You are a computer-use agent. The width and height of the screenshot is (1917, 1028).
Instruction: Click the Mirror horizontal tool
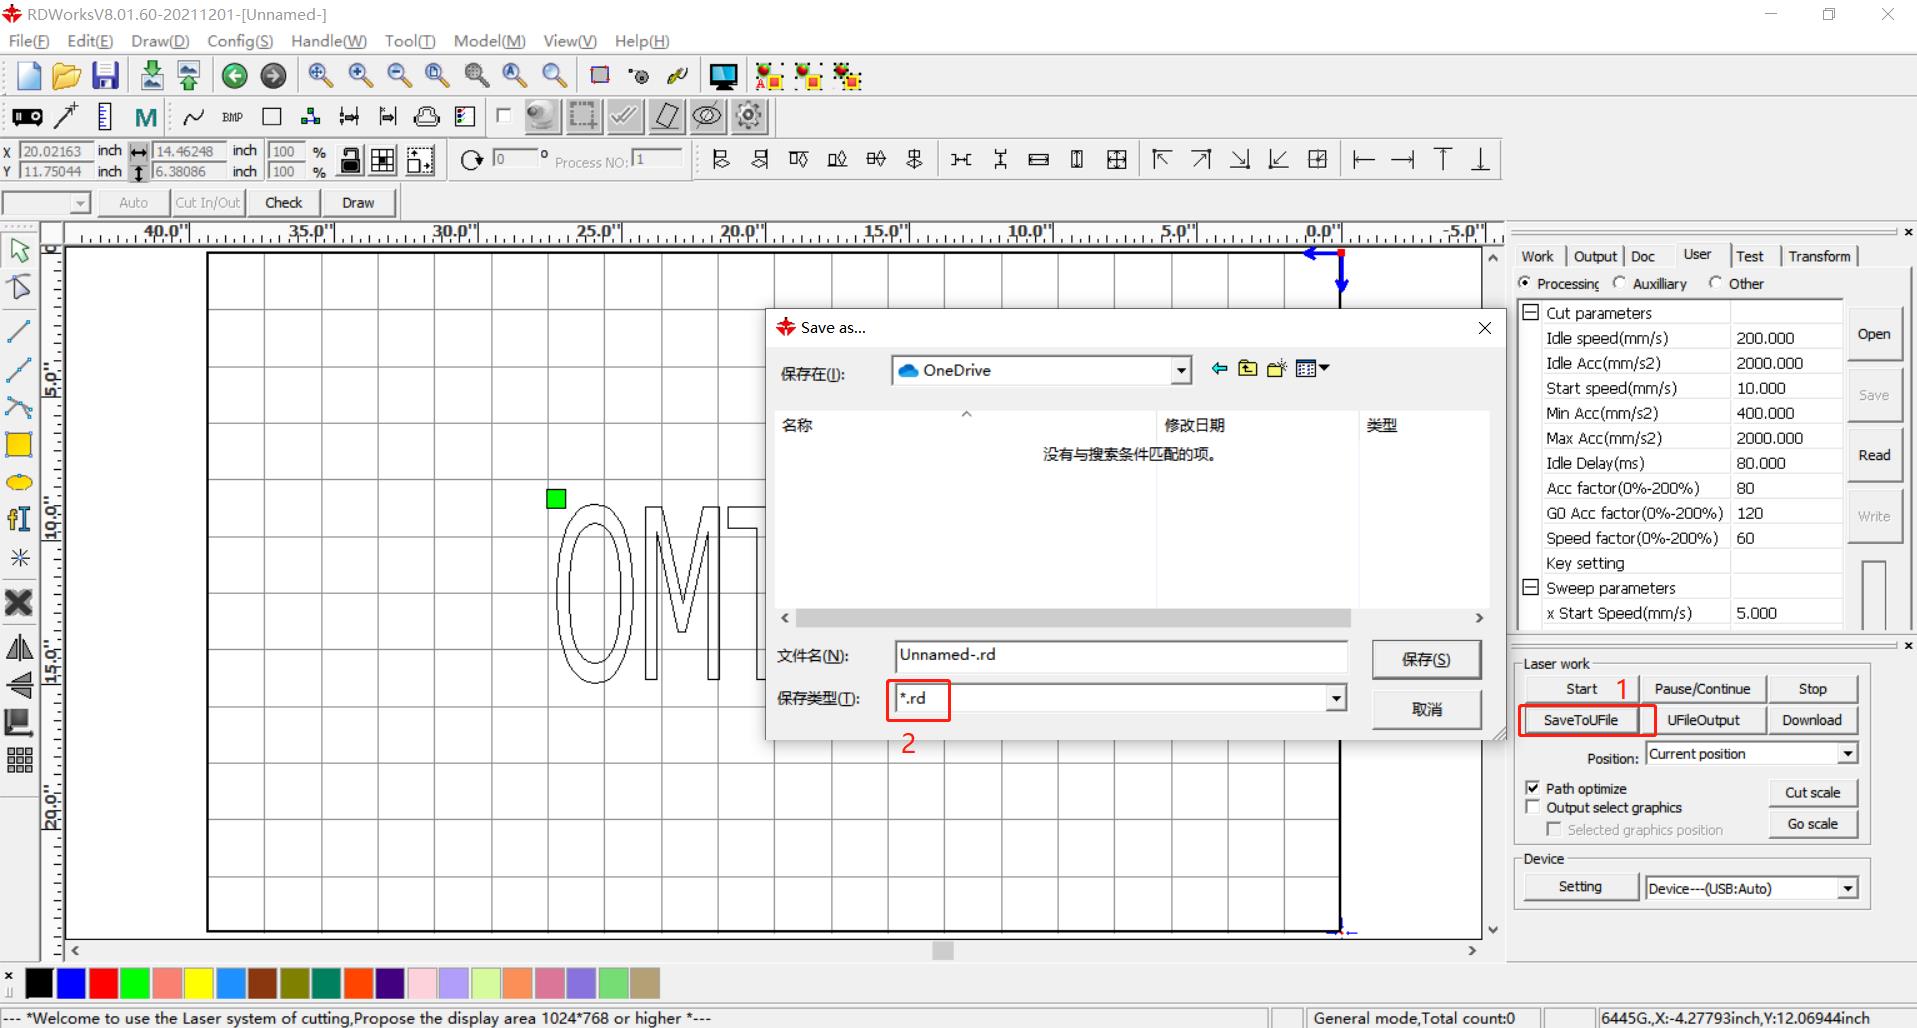(19, 648)
